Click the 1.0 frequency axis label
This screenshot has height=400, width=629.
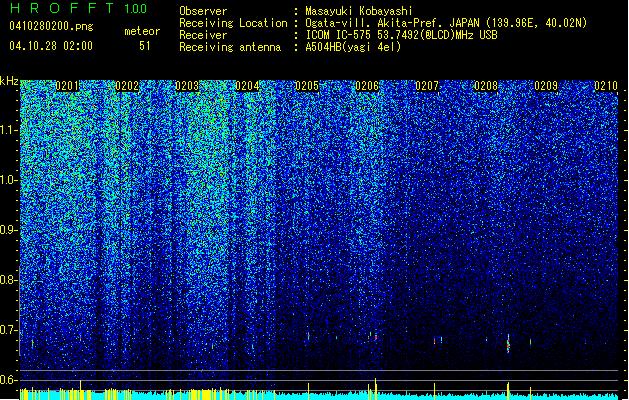[9, 180]
